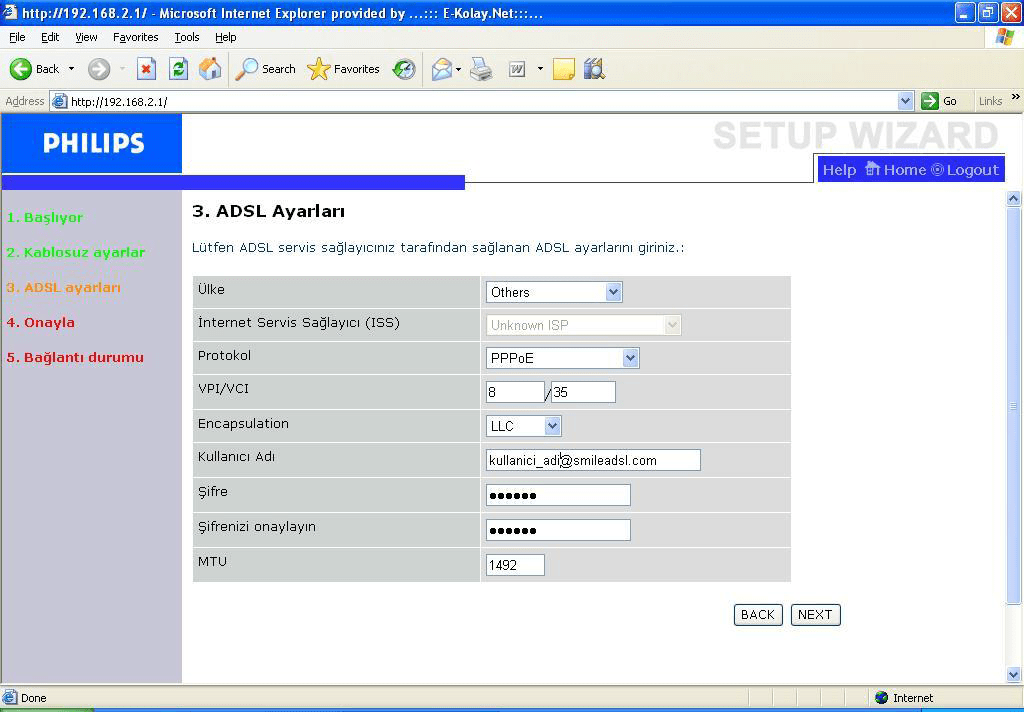Go to the browser Home page icon
The image size is (1024, 712).
coord(210,69)
